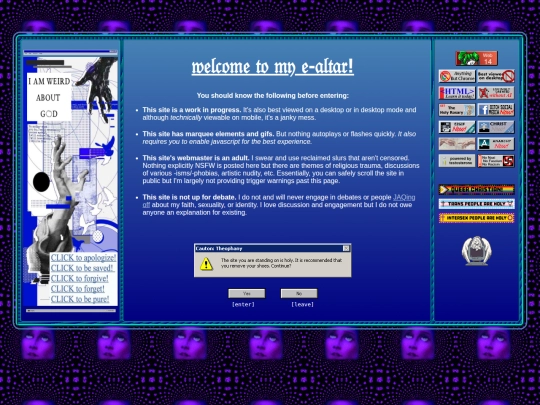The image size is (540, 405).
Task: Click 'This site is not up for debate.' text
Action: click(x=189, y=197)
